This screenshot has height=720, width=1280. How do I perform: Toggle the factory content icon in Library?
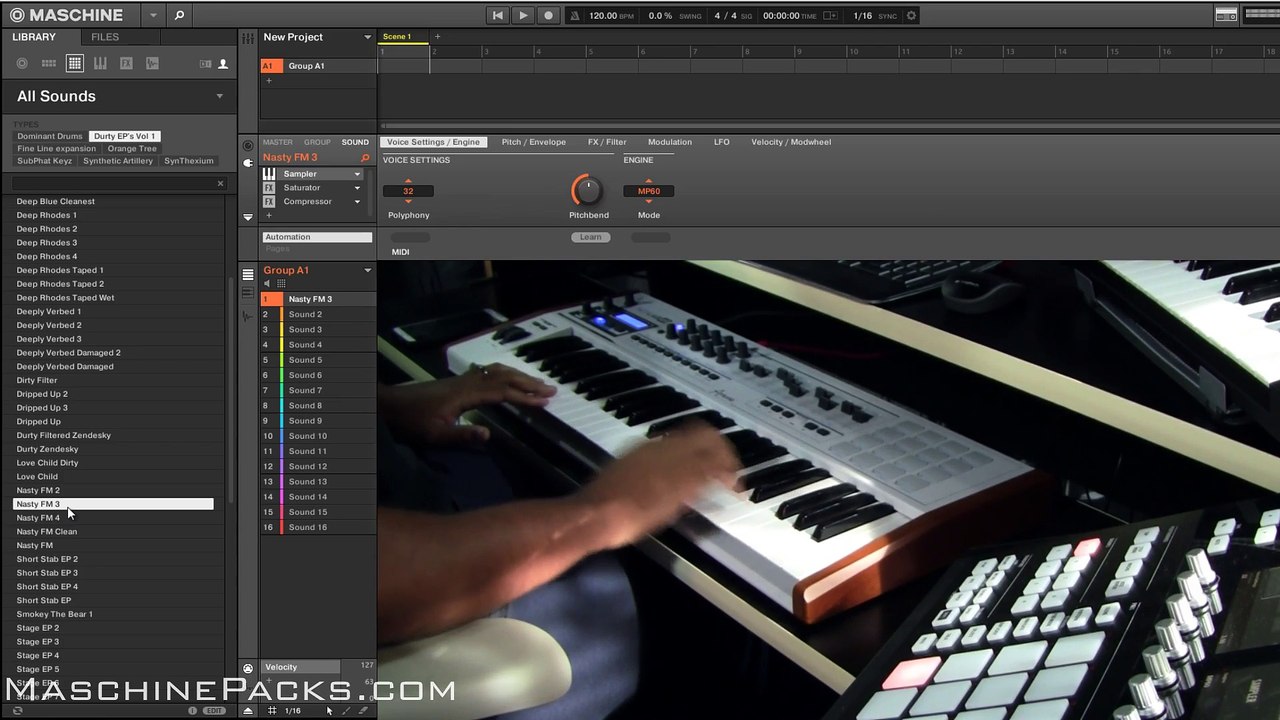coord(205,63)
